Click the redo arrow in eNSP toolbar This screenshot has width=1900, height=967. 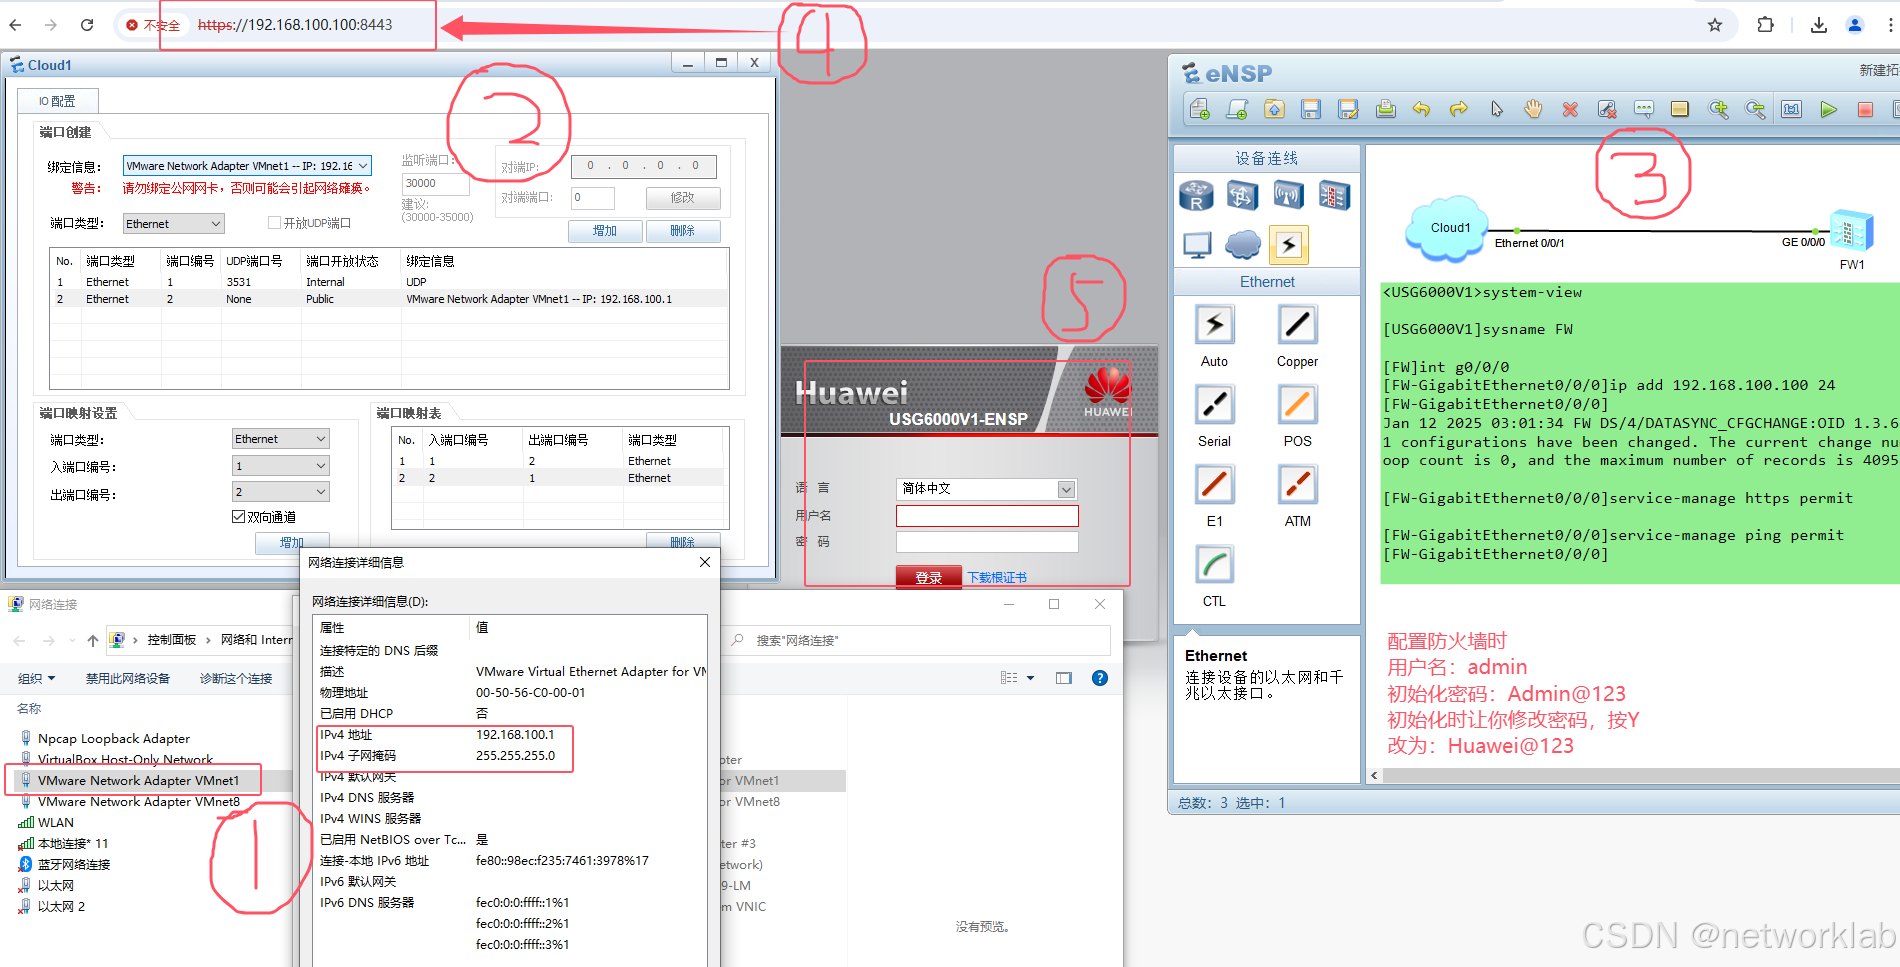point(1458,109)
